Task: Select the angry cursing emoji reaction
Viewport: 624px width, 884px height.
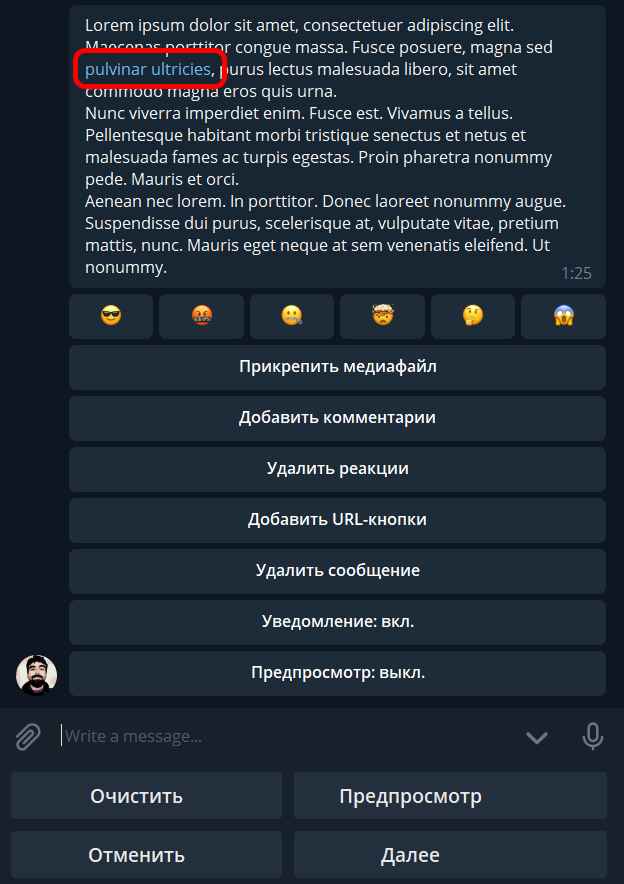Action: tap(201, 316)
